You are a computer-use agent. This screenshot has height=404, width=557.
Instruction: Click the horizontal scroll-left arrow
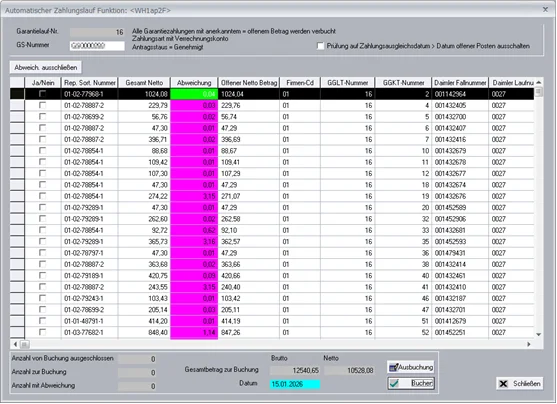click(15, 344)
